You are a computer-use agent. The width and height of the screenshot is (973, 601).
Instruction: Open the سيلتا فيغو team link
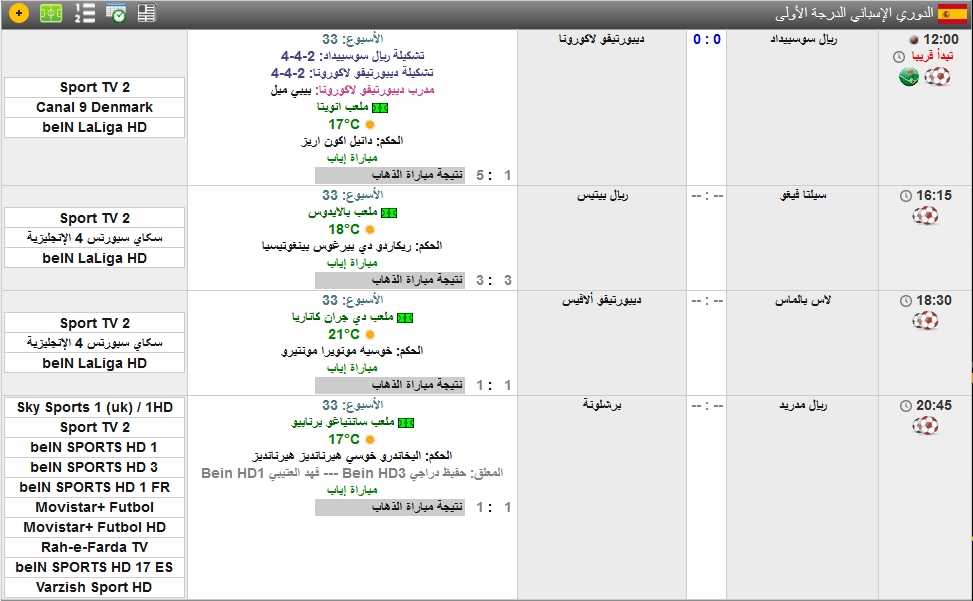tap(803, 195)
